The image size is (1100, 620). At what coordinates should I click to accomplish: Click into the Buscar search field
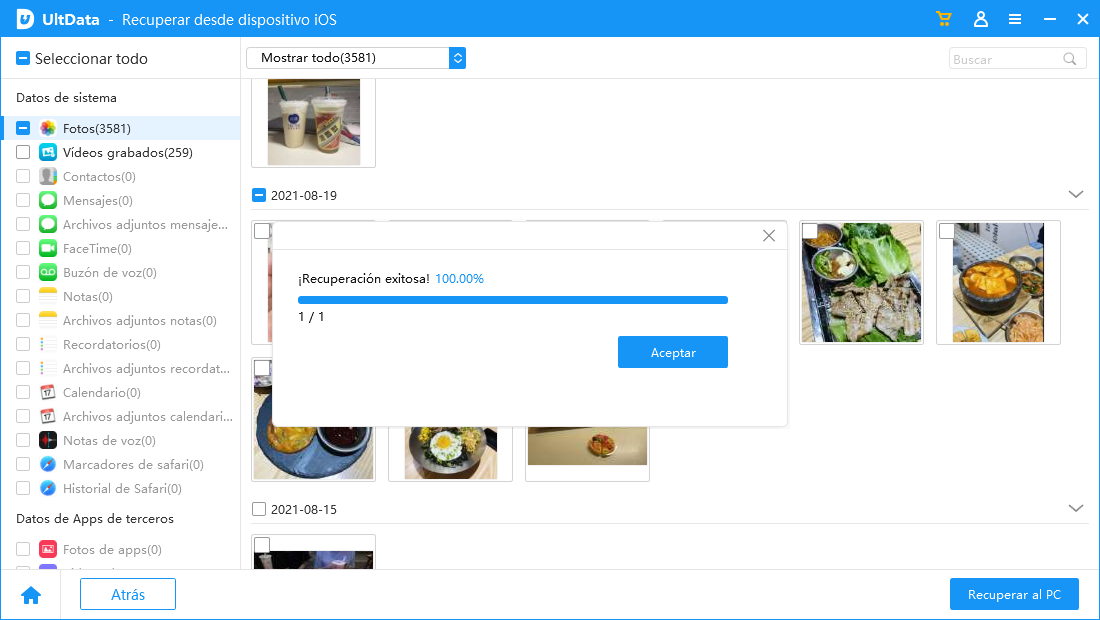click(1003, 59)
